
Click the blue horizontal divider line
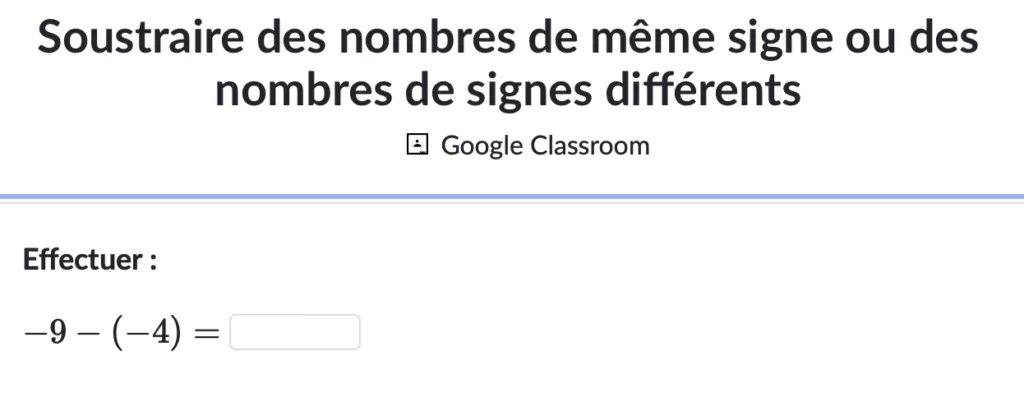pyautogui.click(x=512, y=196)
